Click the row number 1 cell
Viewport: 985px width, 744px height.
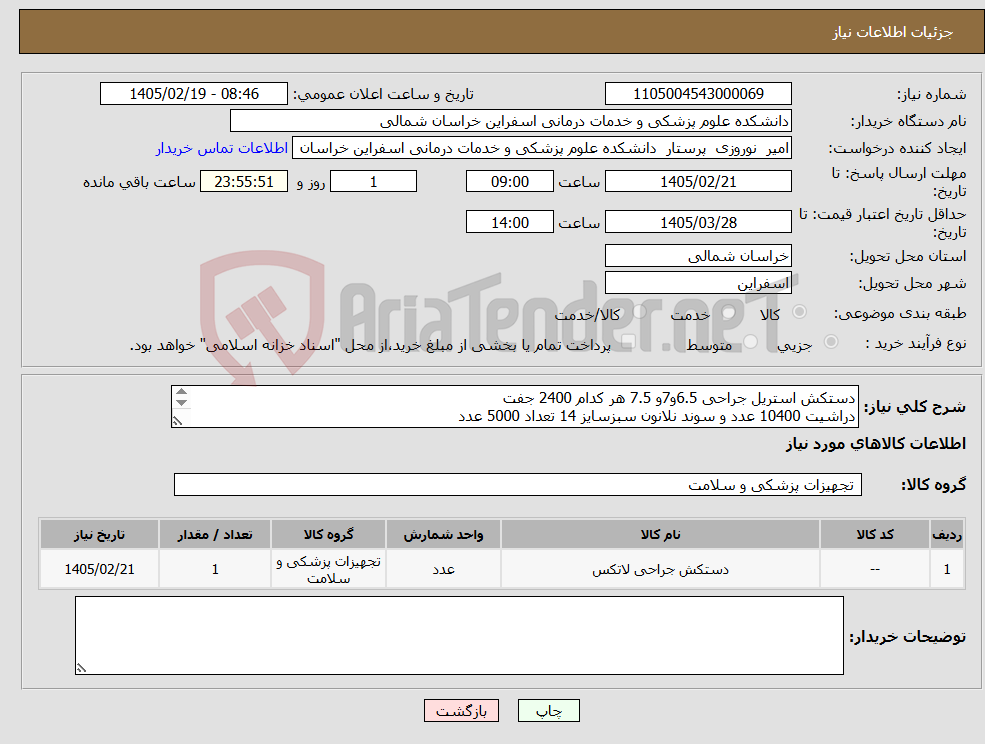click(947, 569)
